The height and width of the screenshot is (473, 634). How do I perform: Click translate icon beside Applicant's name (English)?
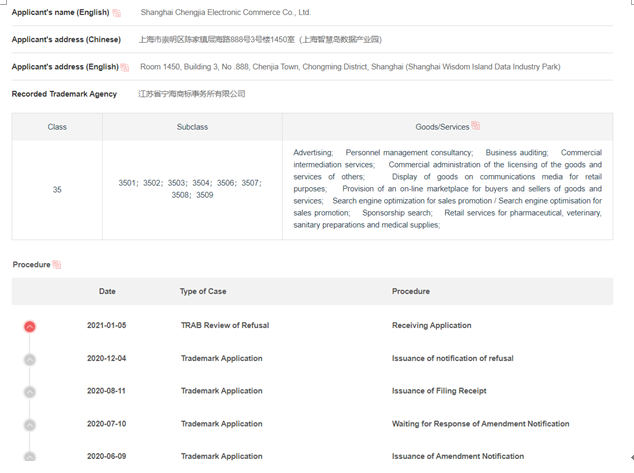tap(117, 13)
